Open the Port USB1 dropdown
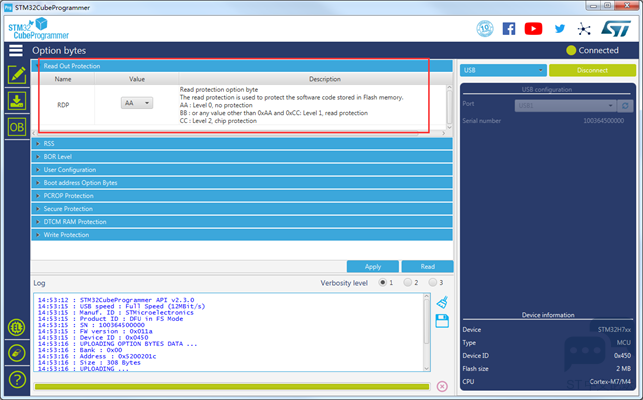643x400 pixels. (x=565, y=105)
